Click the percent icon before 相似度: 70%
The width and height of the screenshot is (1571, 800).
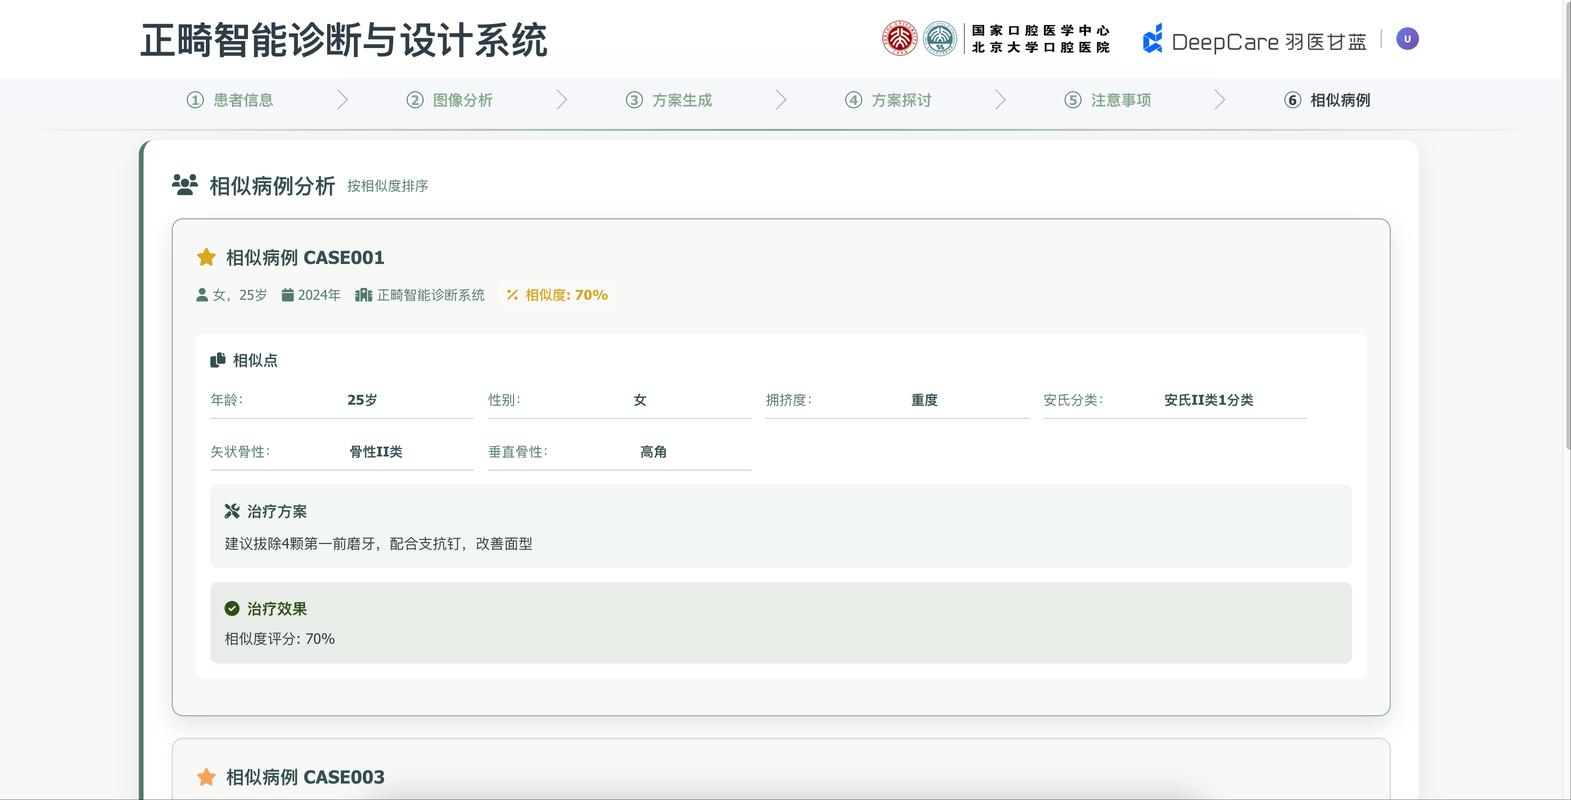tap(512, 295)
